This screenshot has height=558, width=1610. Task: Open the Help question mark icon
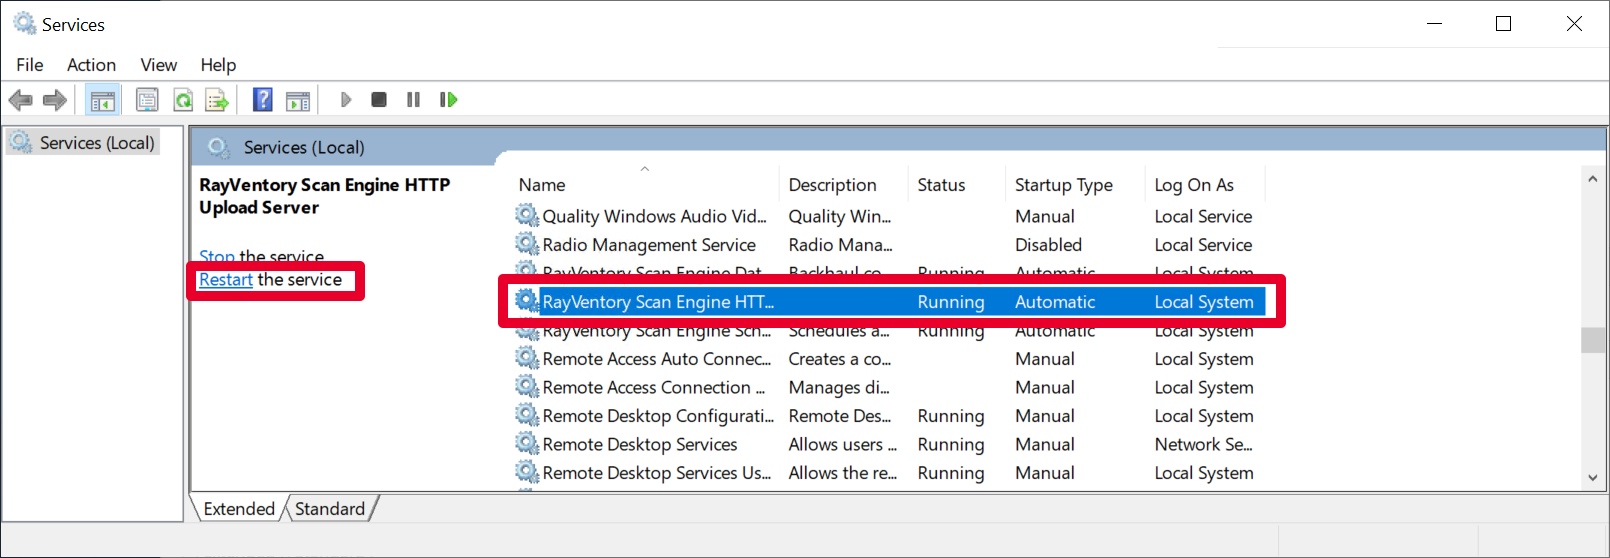[263, 100]
